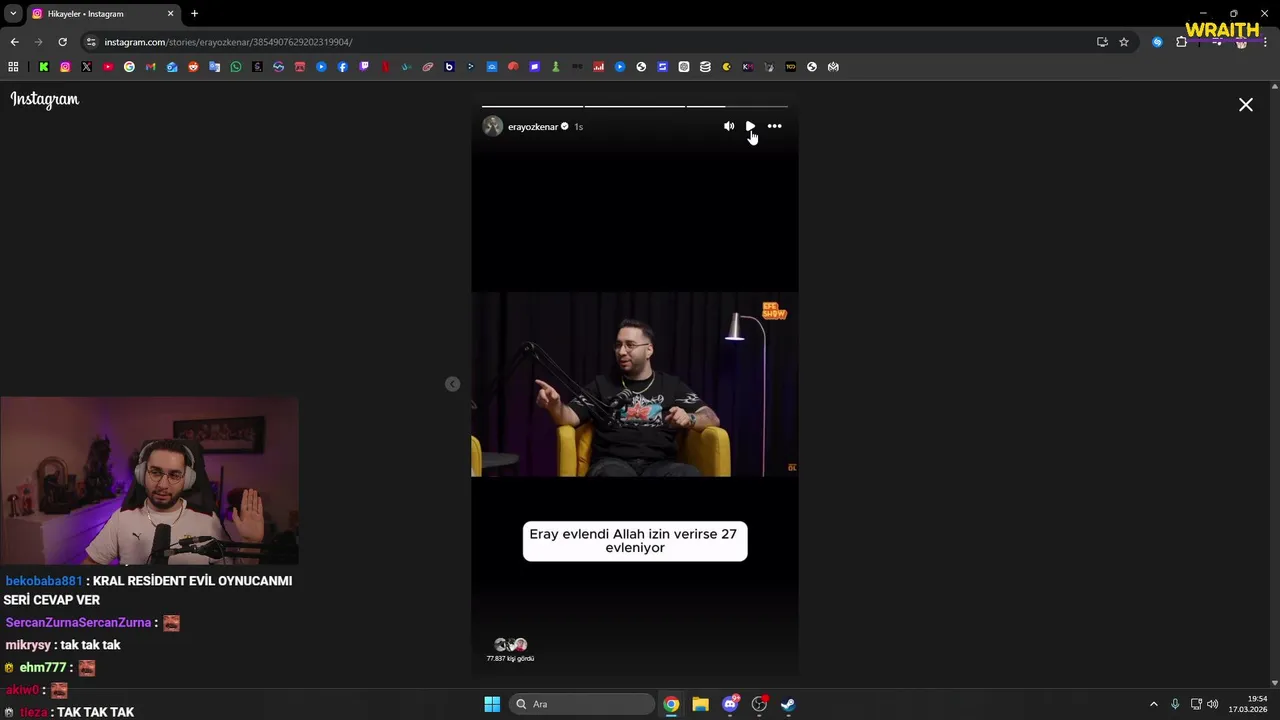Click chat username ehm777
Viewport: 1280px width, 720px height.
click(42, 668)
